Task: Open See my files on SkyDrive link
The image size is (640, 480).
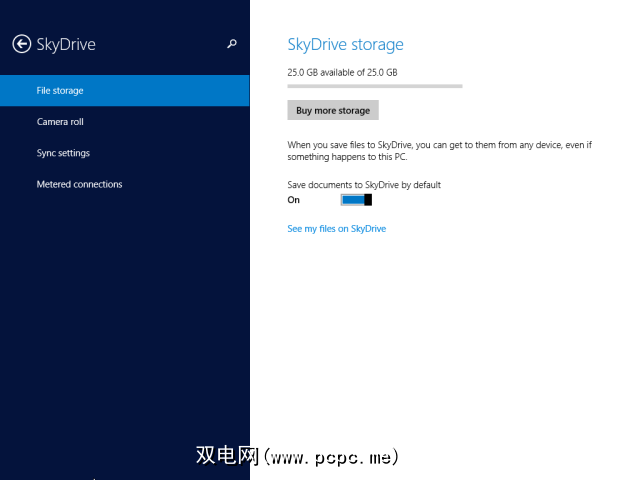Action: [337, 229]
